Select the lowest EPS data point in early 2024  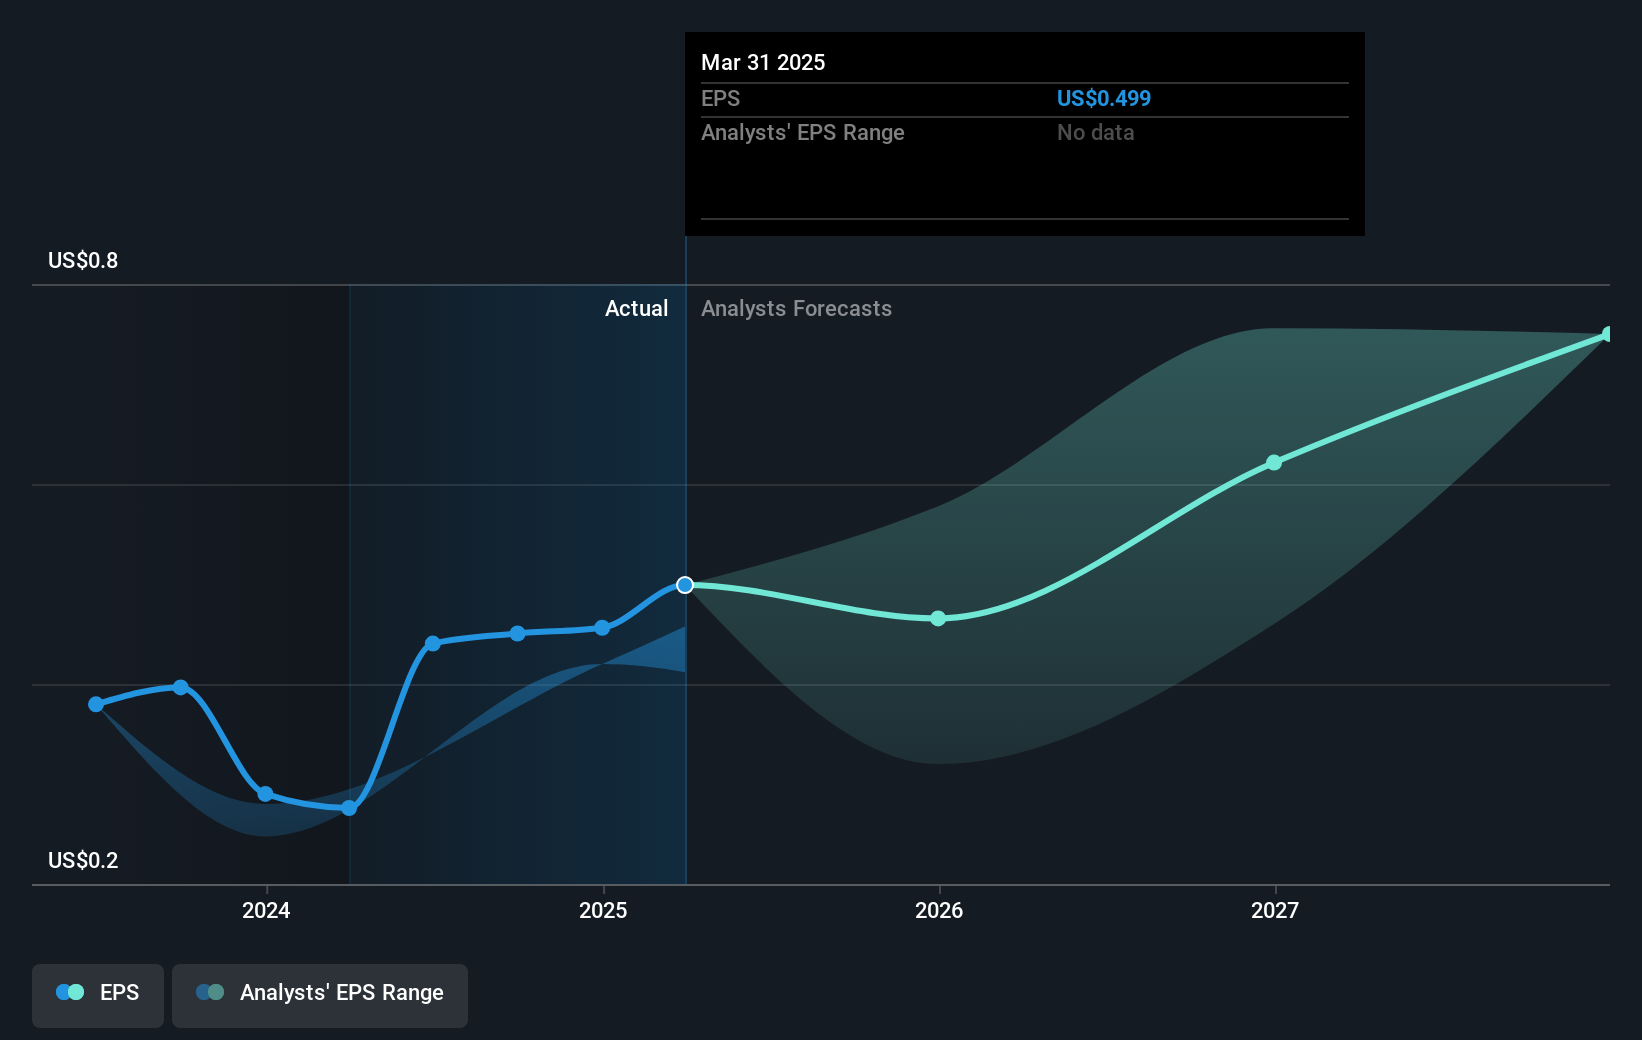(x=349, y=808)
